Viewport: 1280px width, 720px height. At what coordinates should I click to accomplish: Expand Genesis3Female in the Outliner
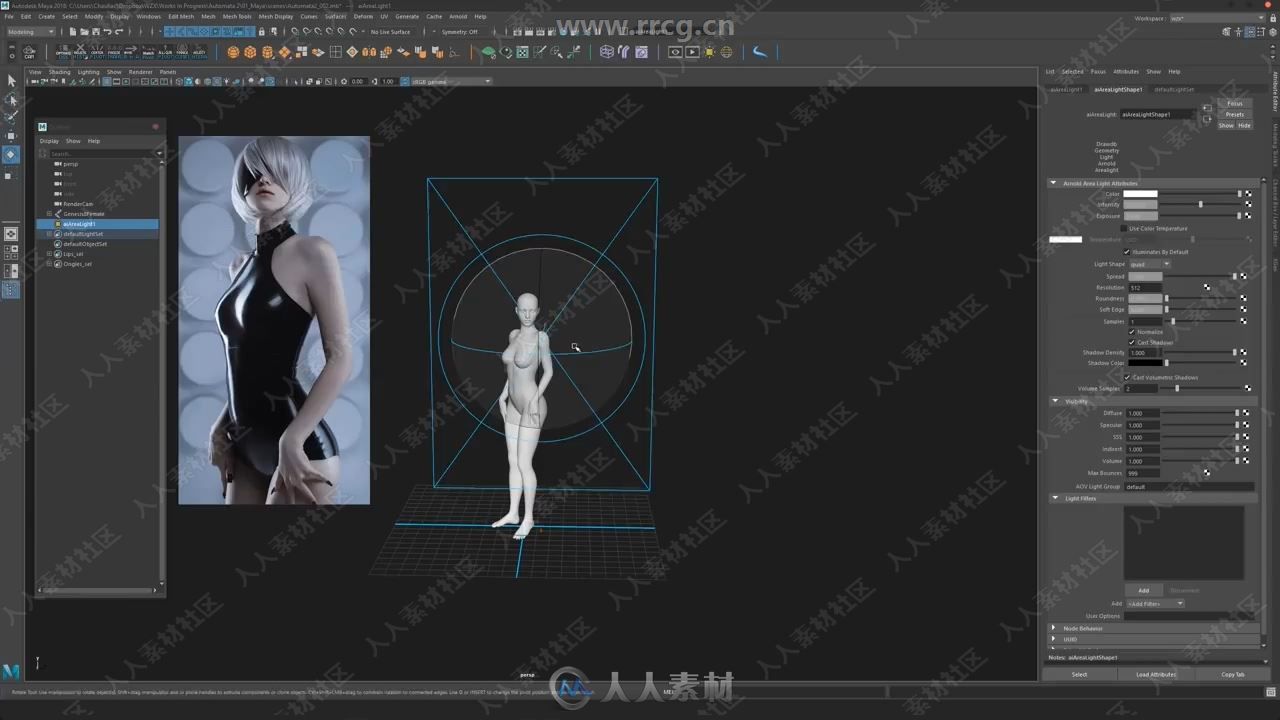click(49, 214)
